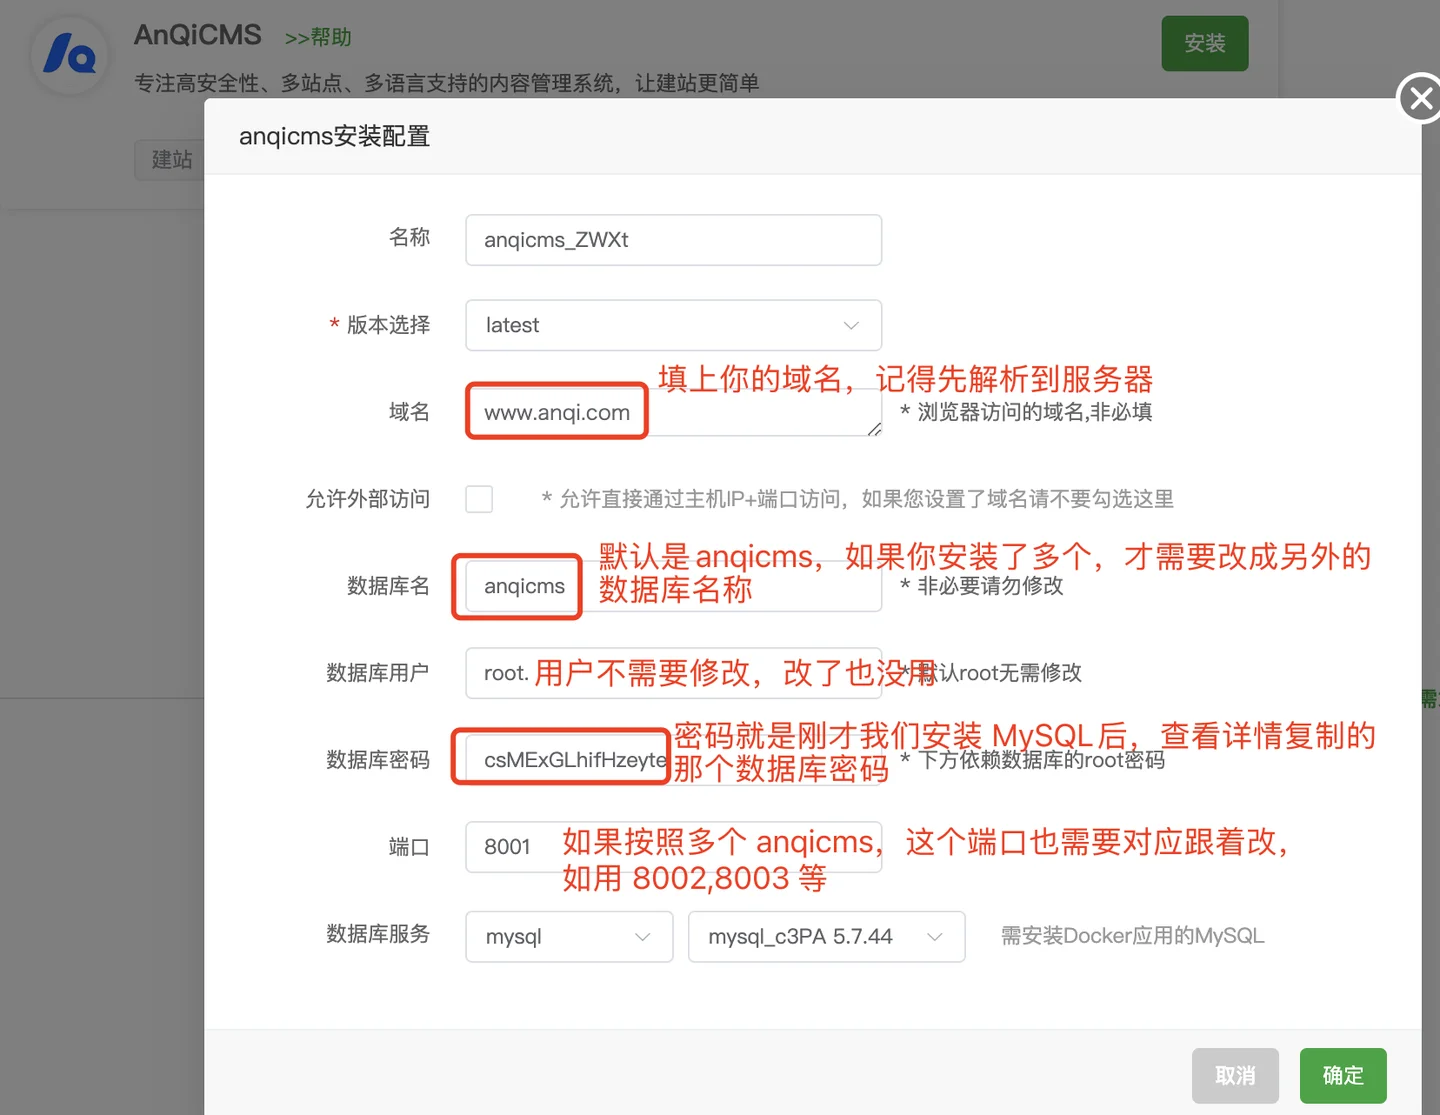Close the anqicms install dialog
The width and height of the screenshot is (1440, 1115).
(1420, 98)
